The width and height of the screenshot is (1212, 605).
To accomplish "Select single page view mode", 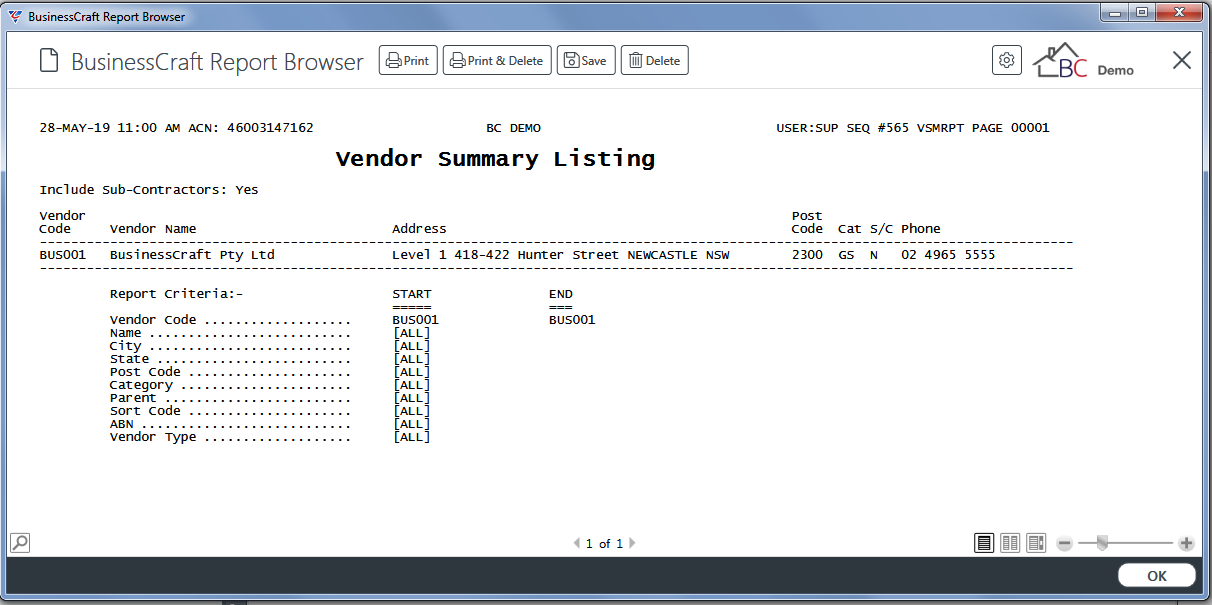I will 985,543.
